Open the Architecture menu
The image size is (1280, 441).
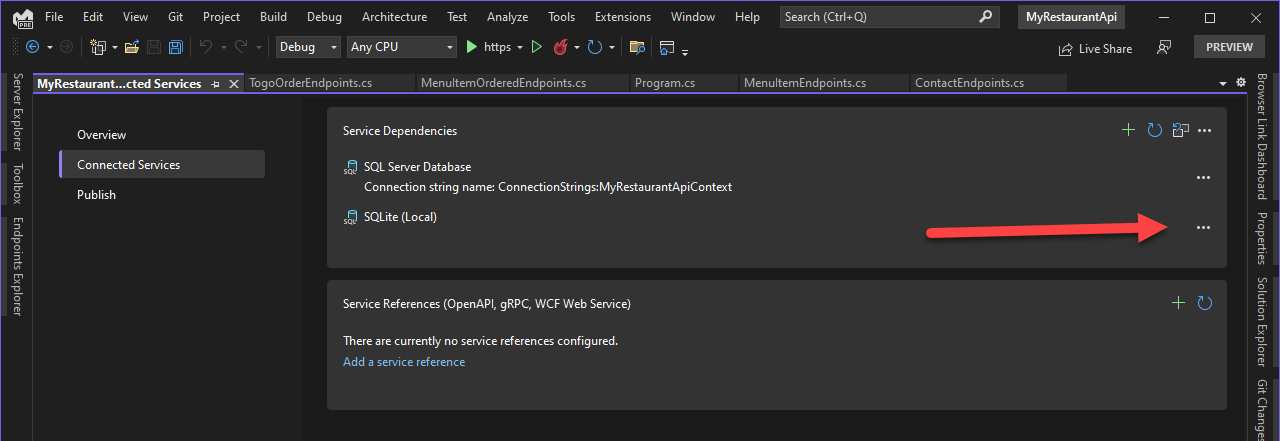pyautogui.click(x=394, y=17)
